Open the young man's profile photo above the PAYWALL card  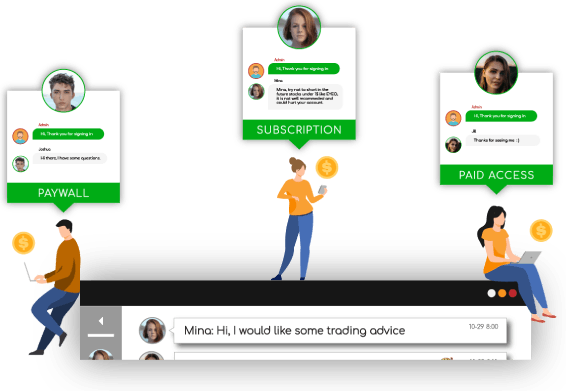click(64, 91)
